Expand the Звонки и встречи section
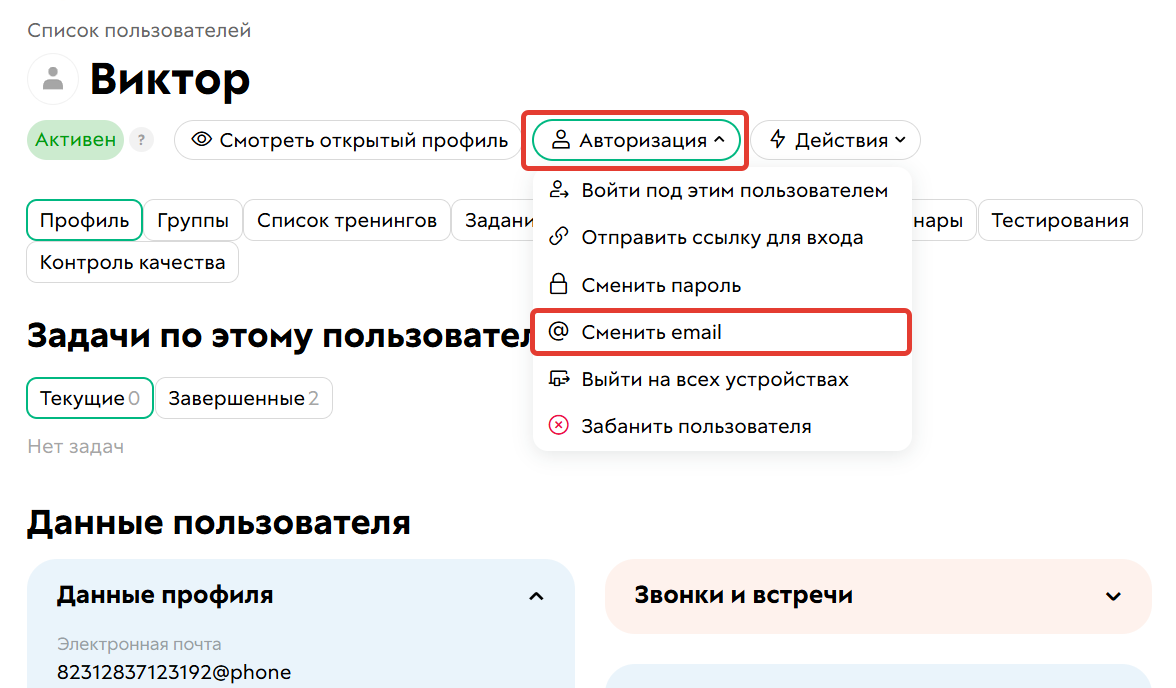1176x688 pixels. (x=1113, y=595)
